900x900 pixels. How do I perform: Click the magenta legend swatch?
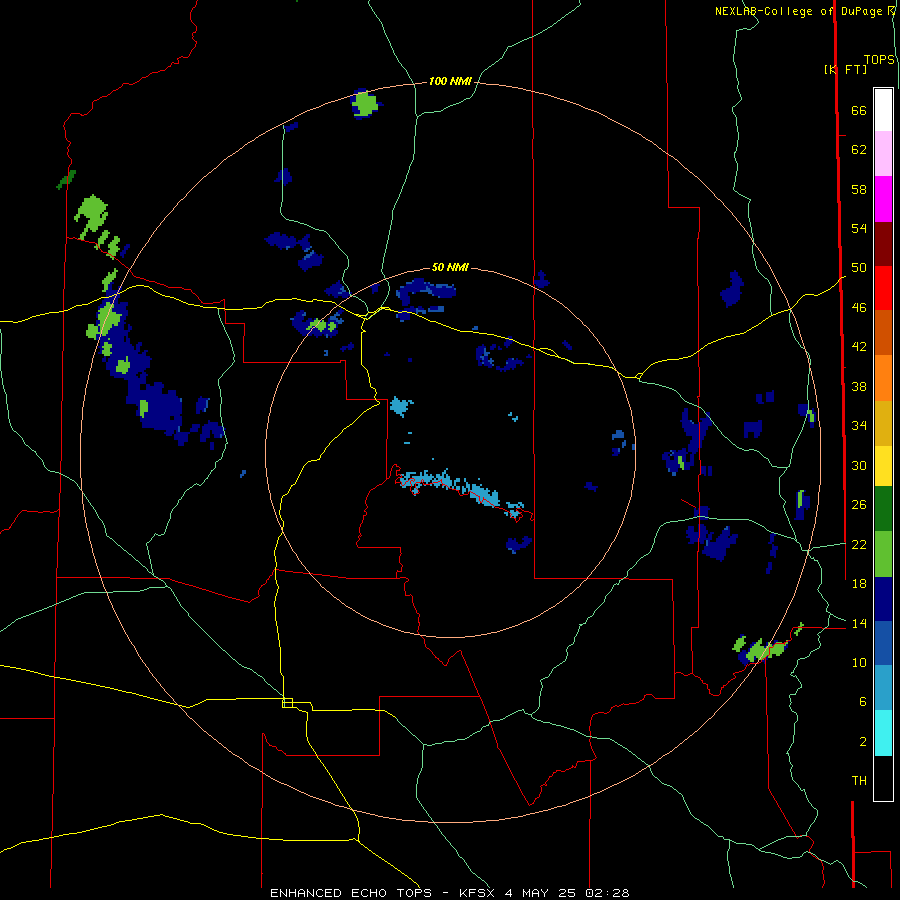pyautogui.click(x=883, y=199)
